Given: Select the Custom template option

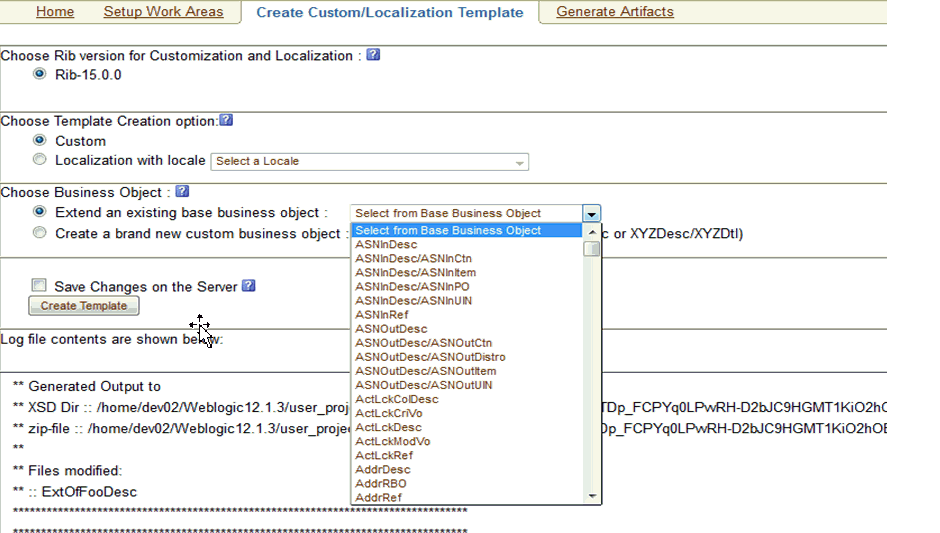Looking at the screenshot, I should click(40, 140).
